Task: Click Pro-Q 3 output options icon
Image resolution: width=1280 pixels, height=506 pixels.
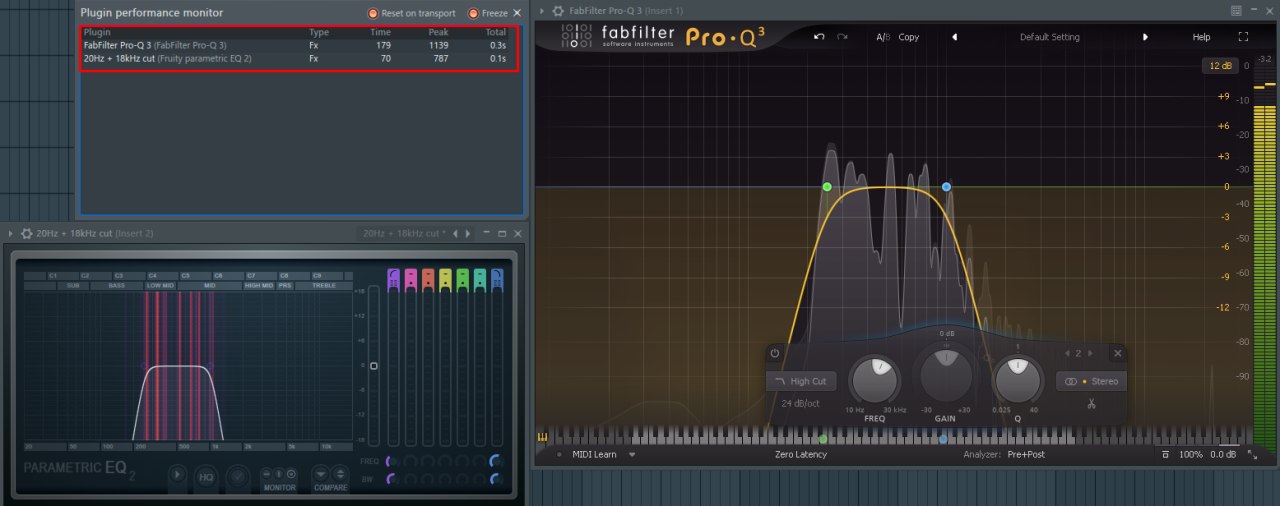Action: (1165, 455)
